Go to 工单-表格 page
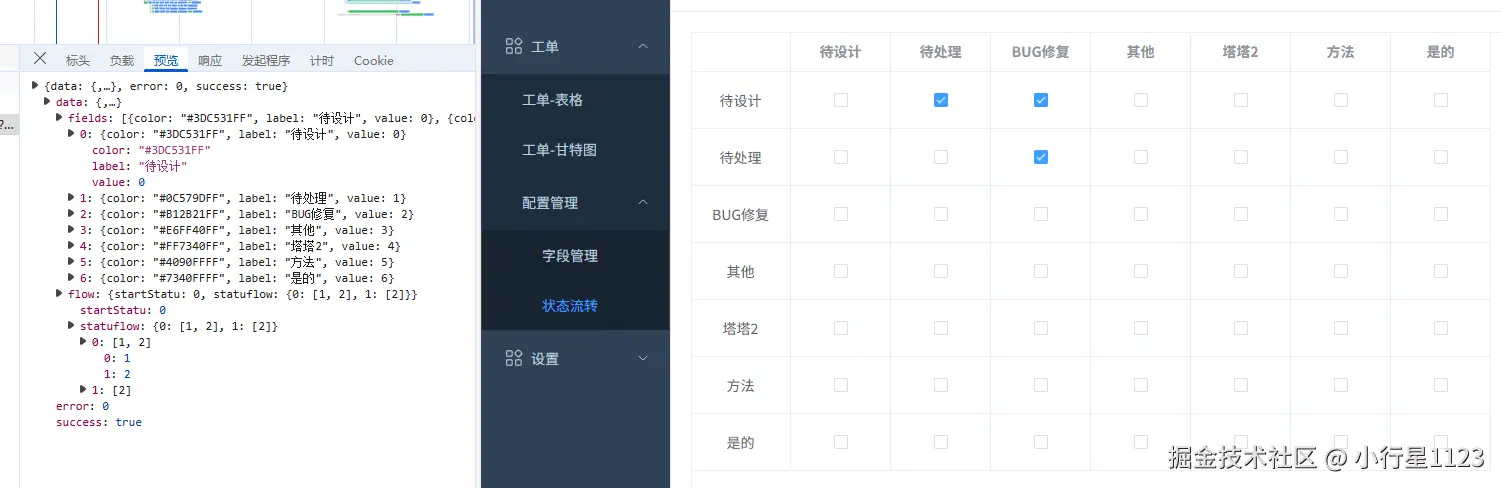This screenshot has height=488, width=1501. click(x=552, y=100)
